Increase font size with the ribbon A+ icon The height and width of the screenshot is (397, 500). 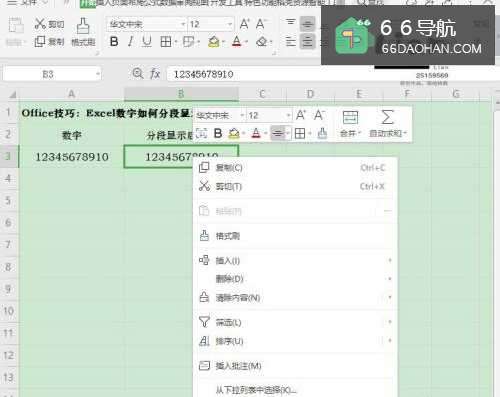coord(244,24)
